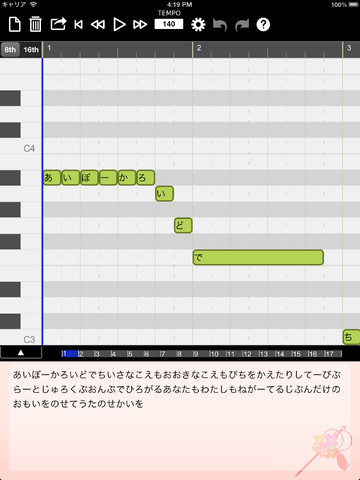Tap the trash can delete icon
Viewport: 360px width, 480px height.
[x=35, y=24]
